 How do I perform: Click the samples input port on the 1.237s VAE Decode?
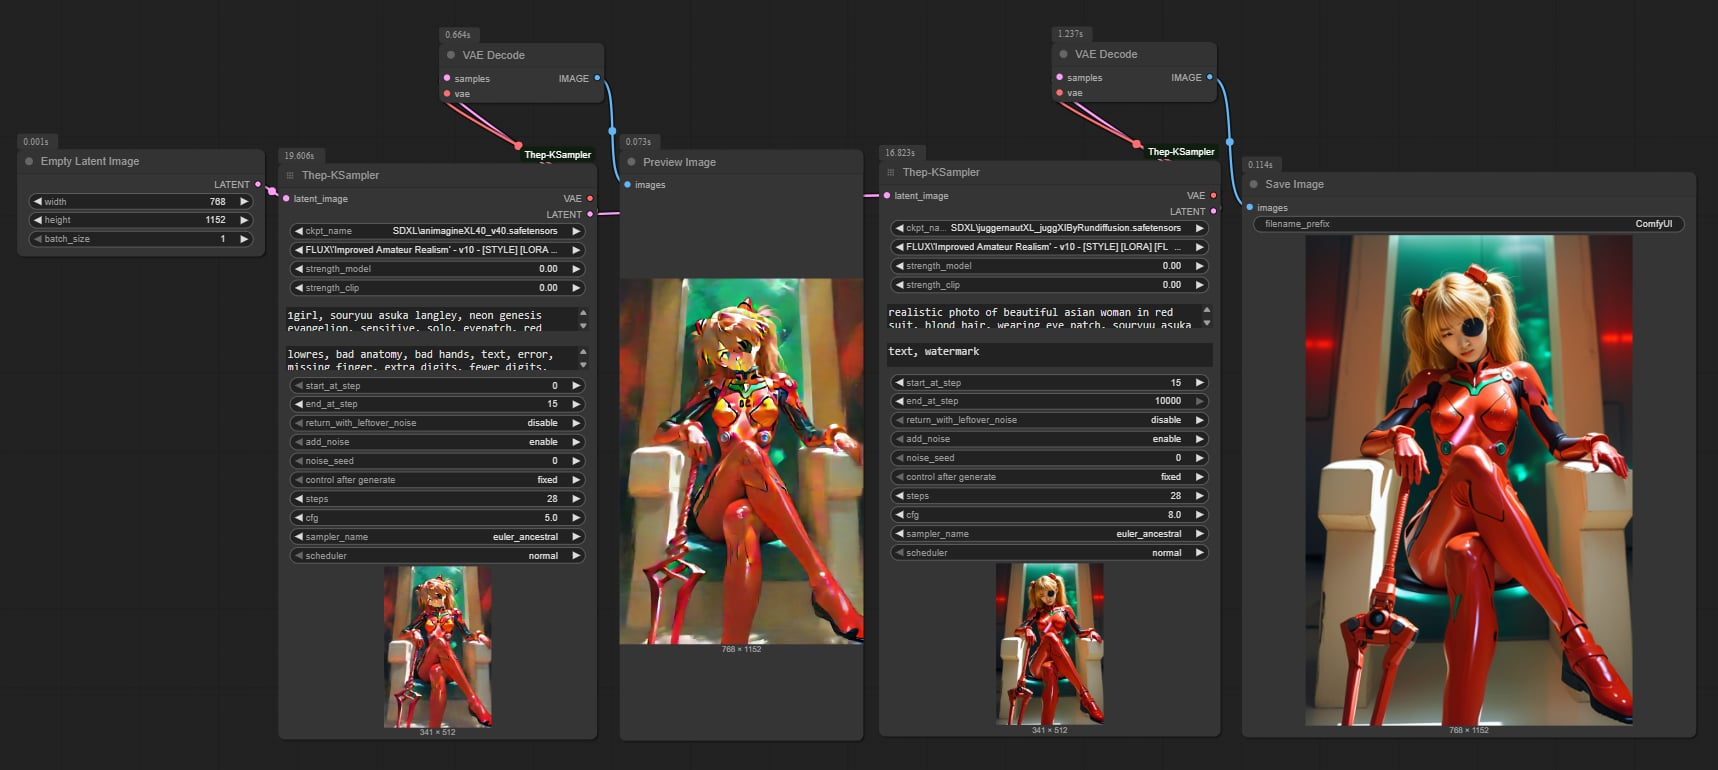[1059, 77]
